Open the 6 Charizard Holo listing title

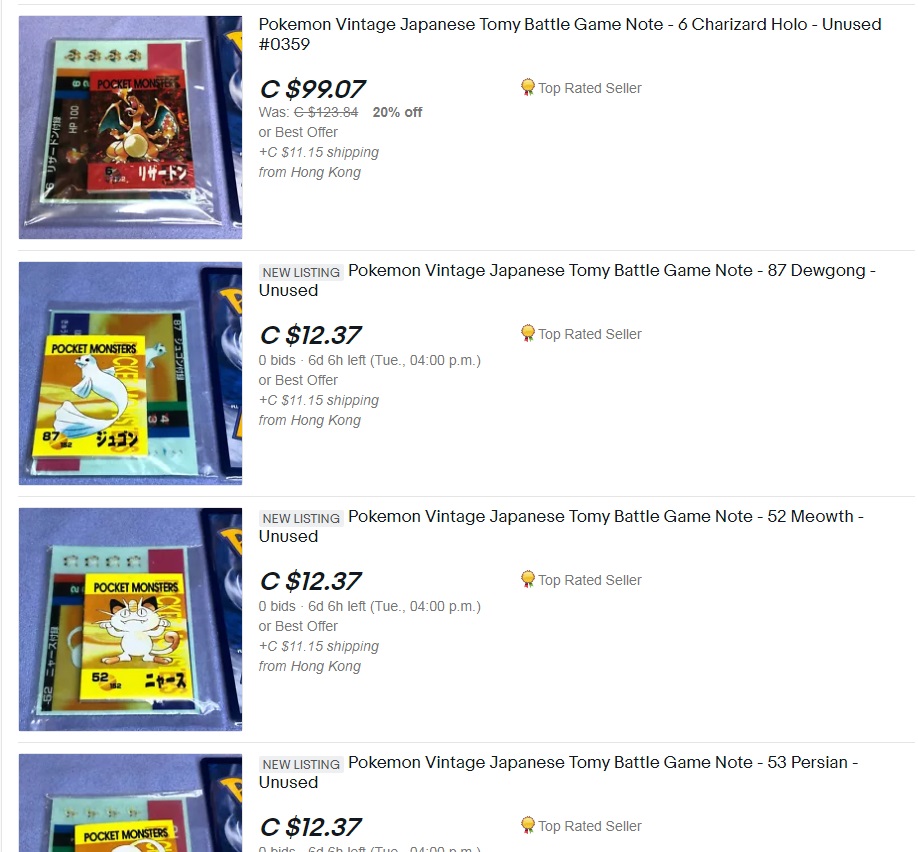570,34
